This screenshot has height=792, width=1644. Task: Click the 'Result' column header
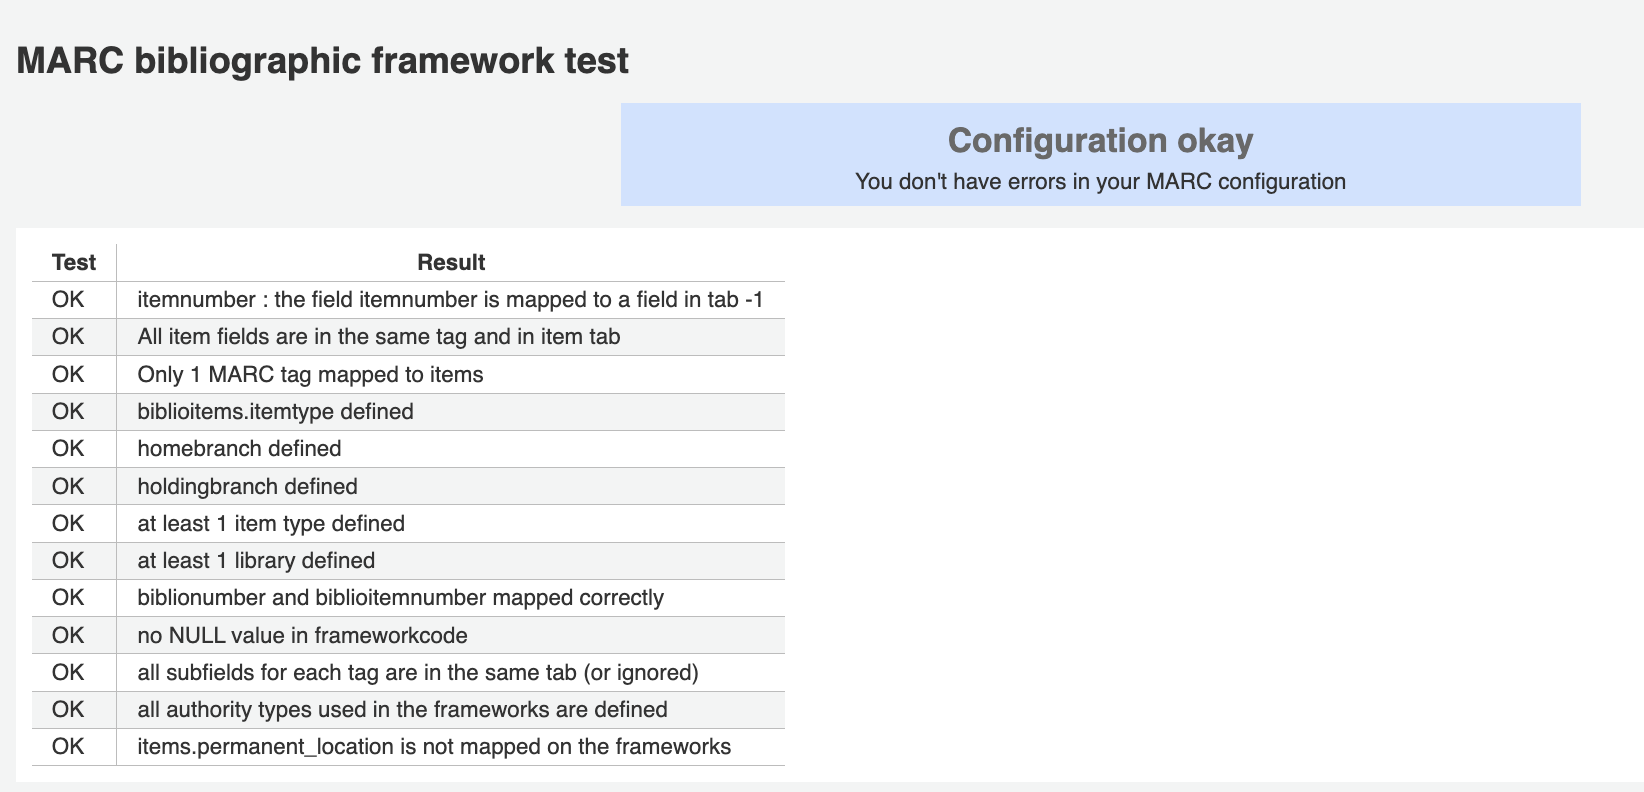pos(450,263)
